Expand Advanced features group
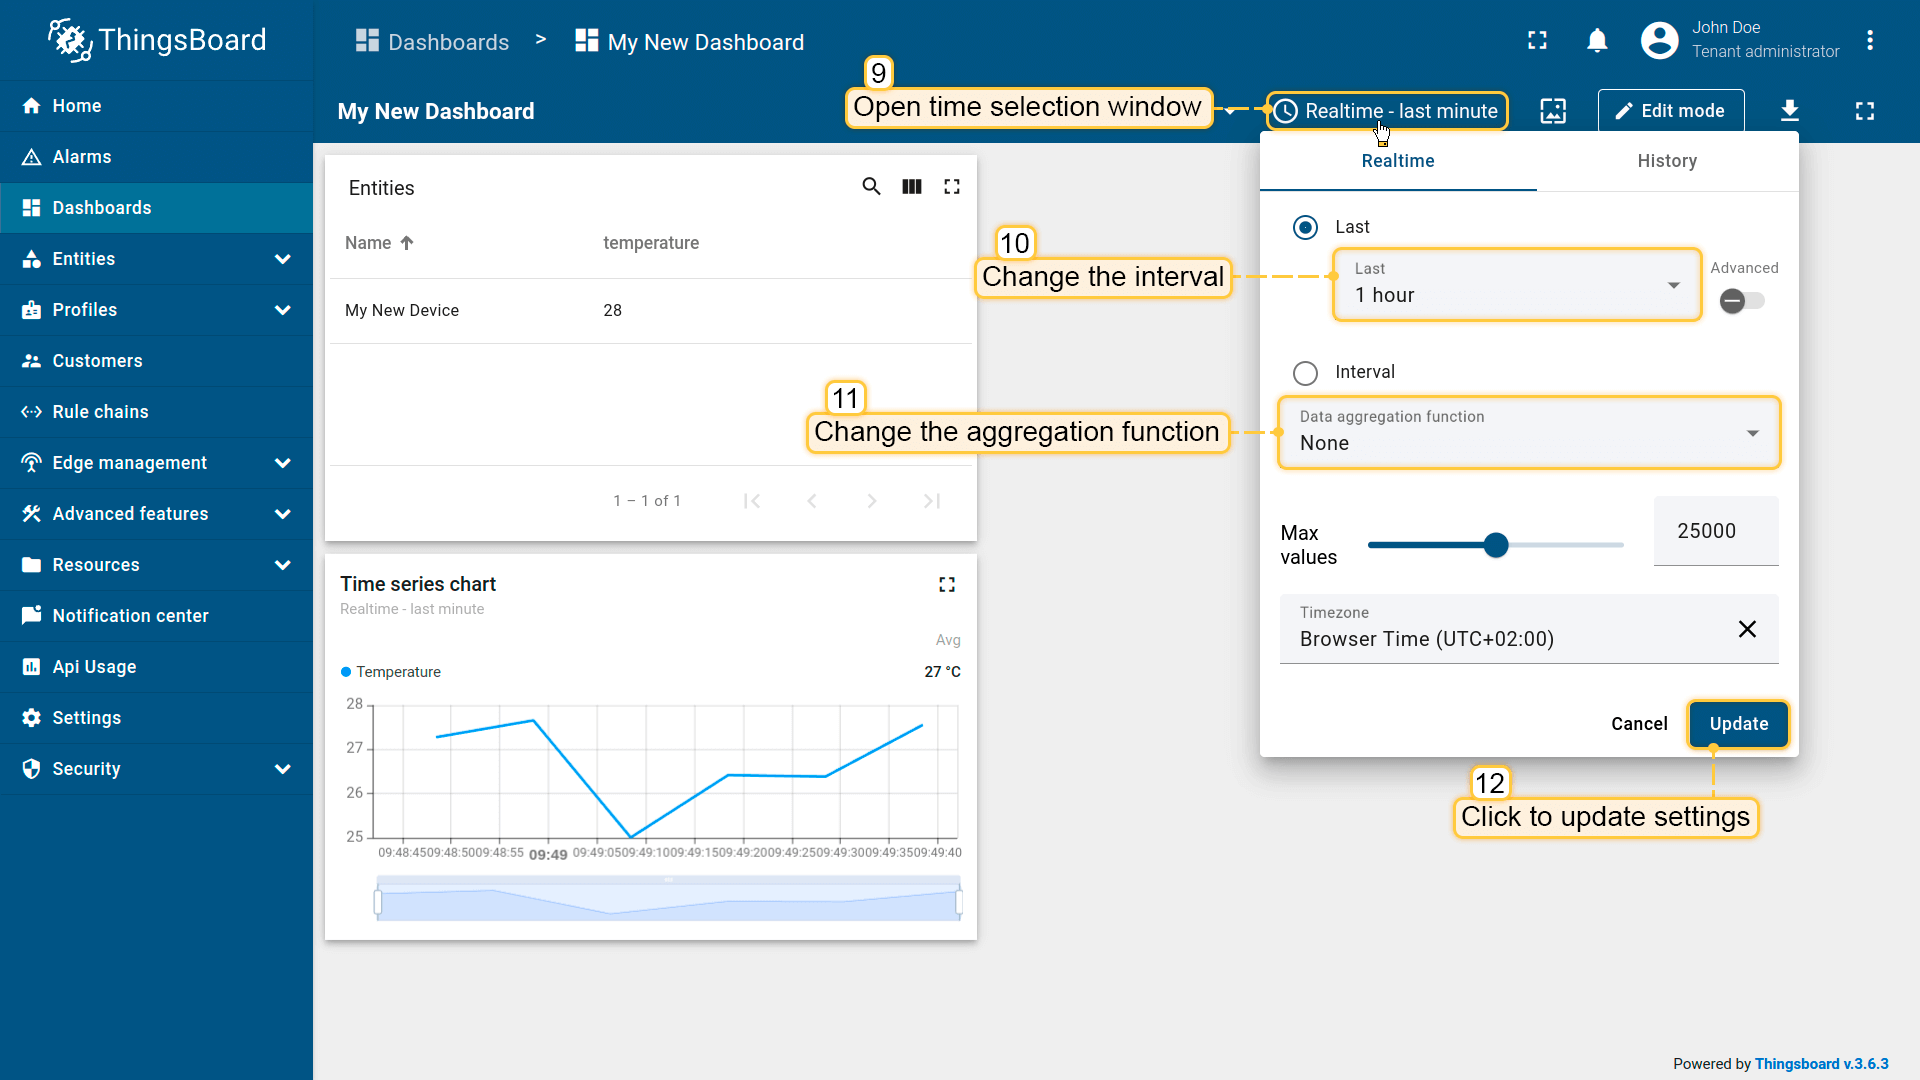This screenshot has width=1920, height=1080. coord(283,514)
